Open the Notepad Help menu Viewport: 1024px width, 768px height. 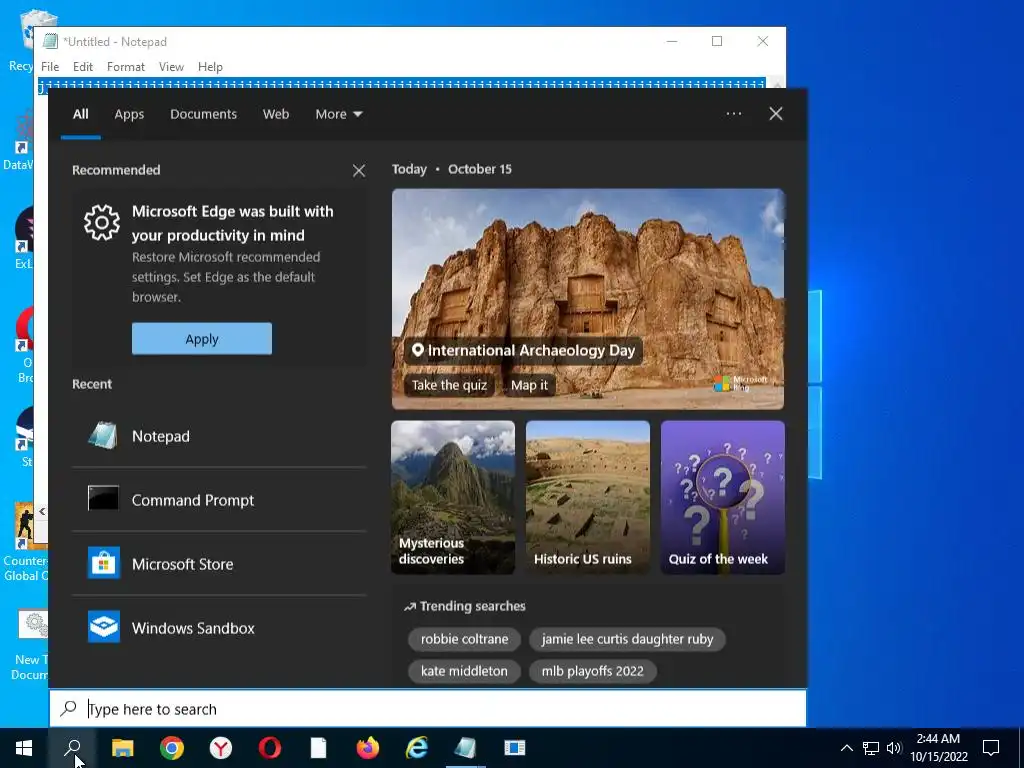click(210, 67)
